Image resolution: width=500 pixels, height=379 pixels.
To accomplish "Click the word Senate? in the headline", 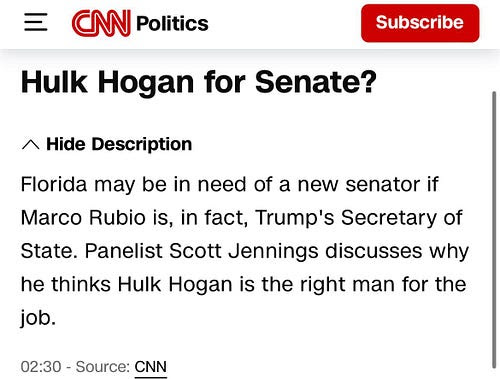I will [x=316, y=82].
